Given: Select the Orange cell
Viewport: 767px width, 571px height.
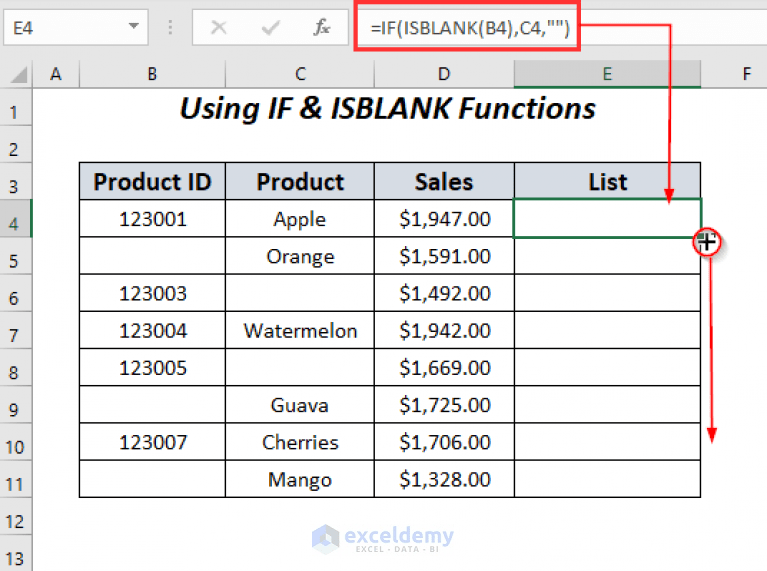Looking at the screenshot, I should pyautogui.click(x=300, y=256).
